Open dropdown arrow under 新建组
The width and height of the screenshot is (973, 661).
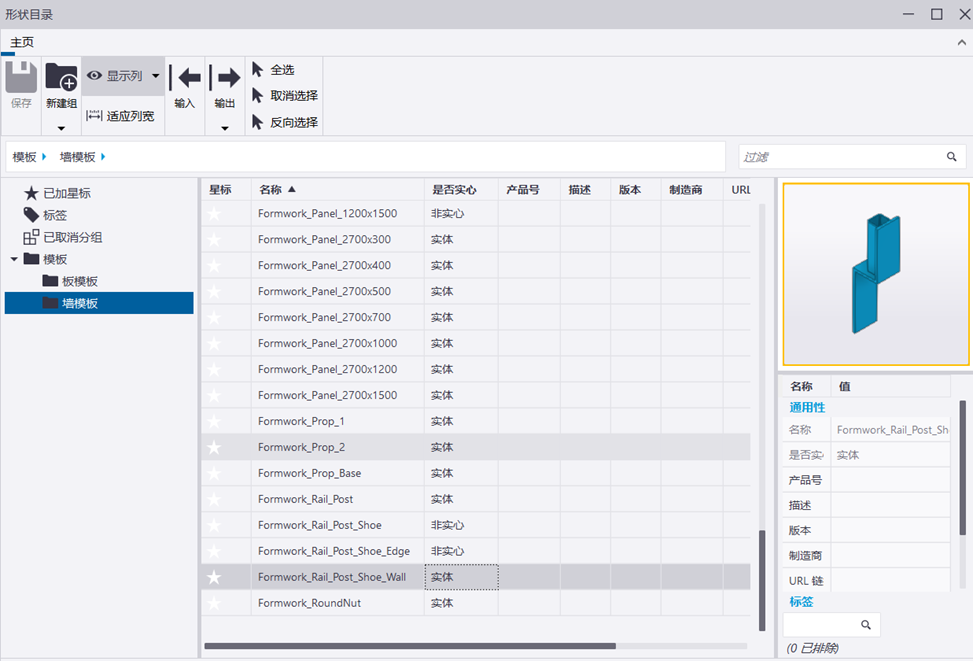pyautogui.click(x=61, y=128)
